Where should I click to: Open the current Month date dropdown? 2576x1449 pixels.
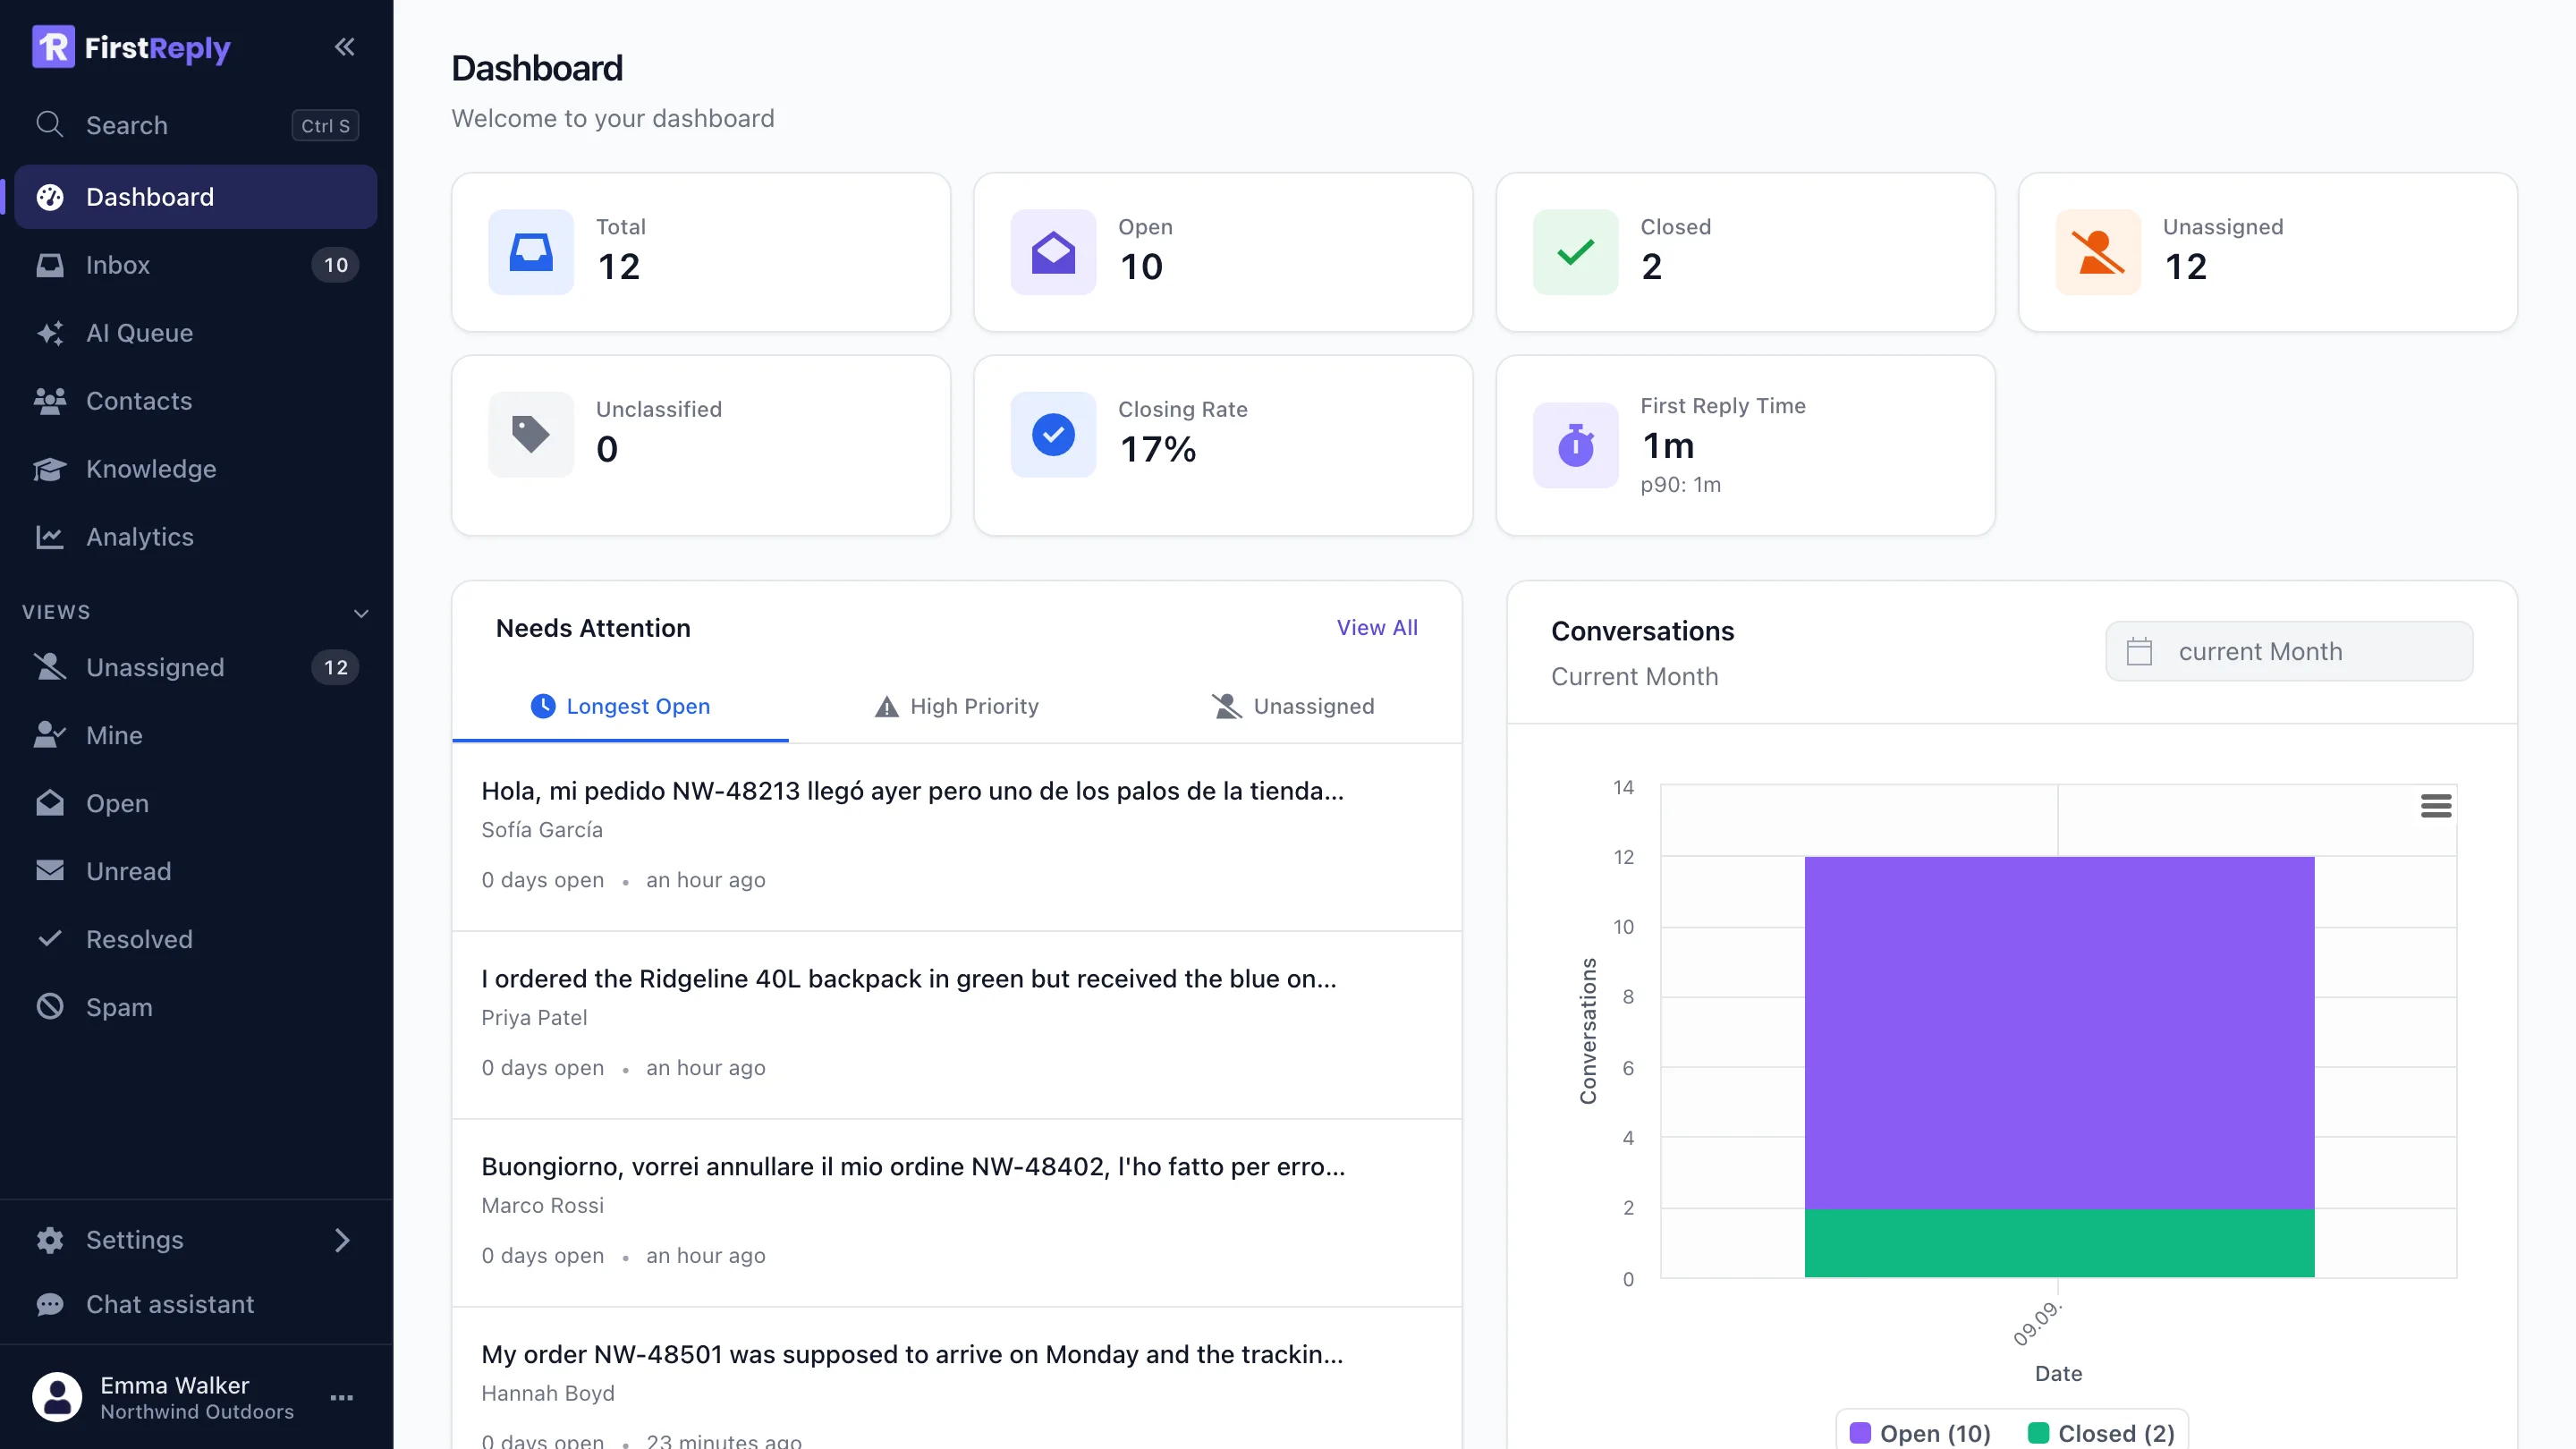2289,652
